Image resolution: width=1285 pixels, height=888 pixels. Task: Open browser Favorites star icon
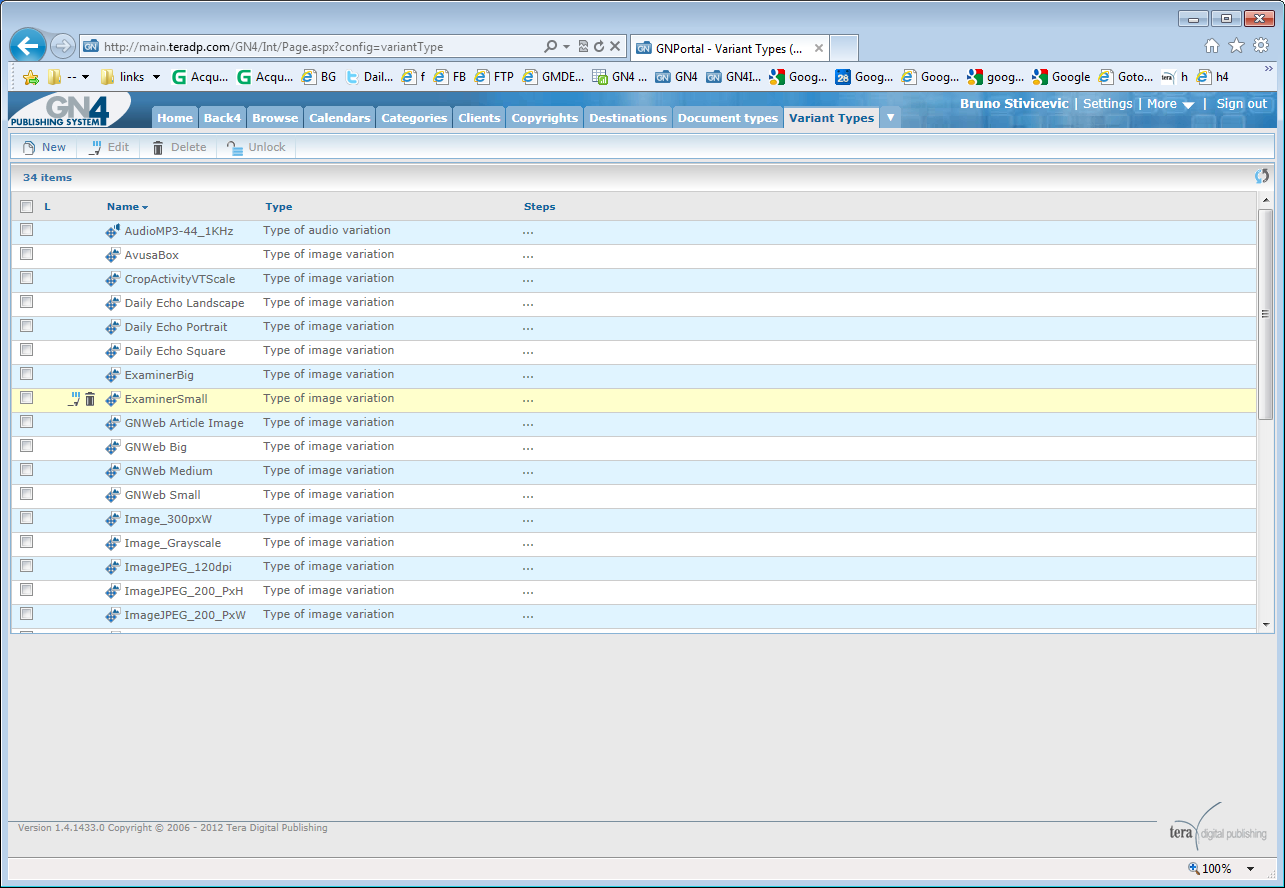click(x=1236, y=45)
